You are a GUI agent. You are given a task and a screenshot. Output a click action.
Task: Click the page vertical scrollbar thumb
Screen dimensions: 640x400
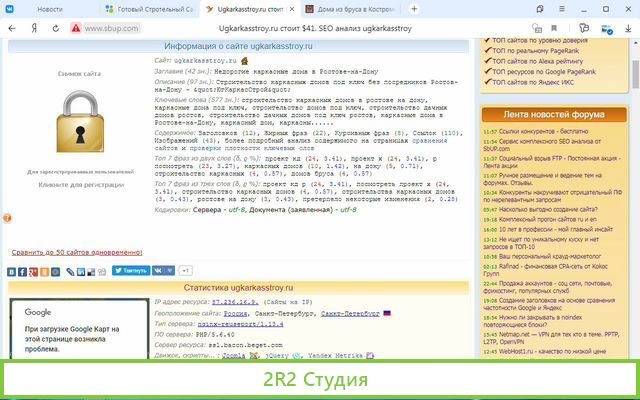point(636,74)
